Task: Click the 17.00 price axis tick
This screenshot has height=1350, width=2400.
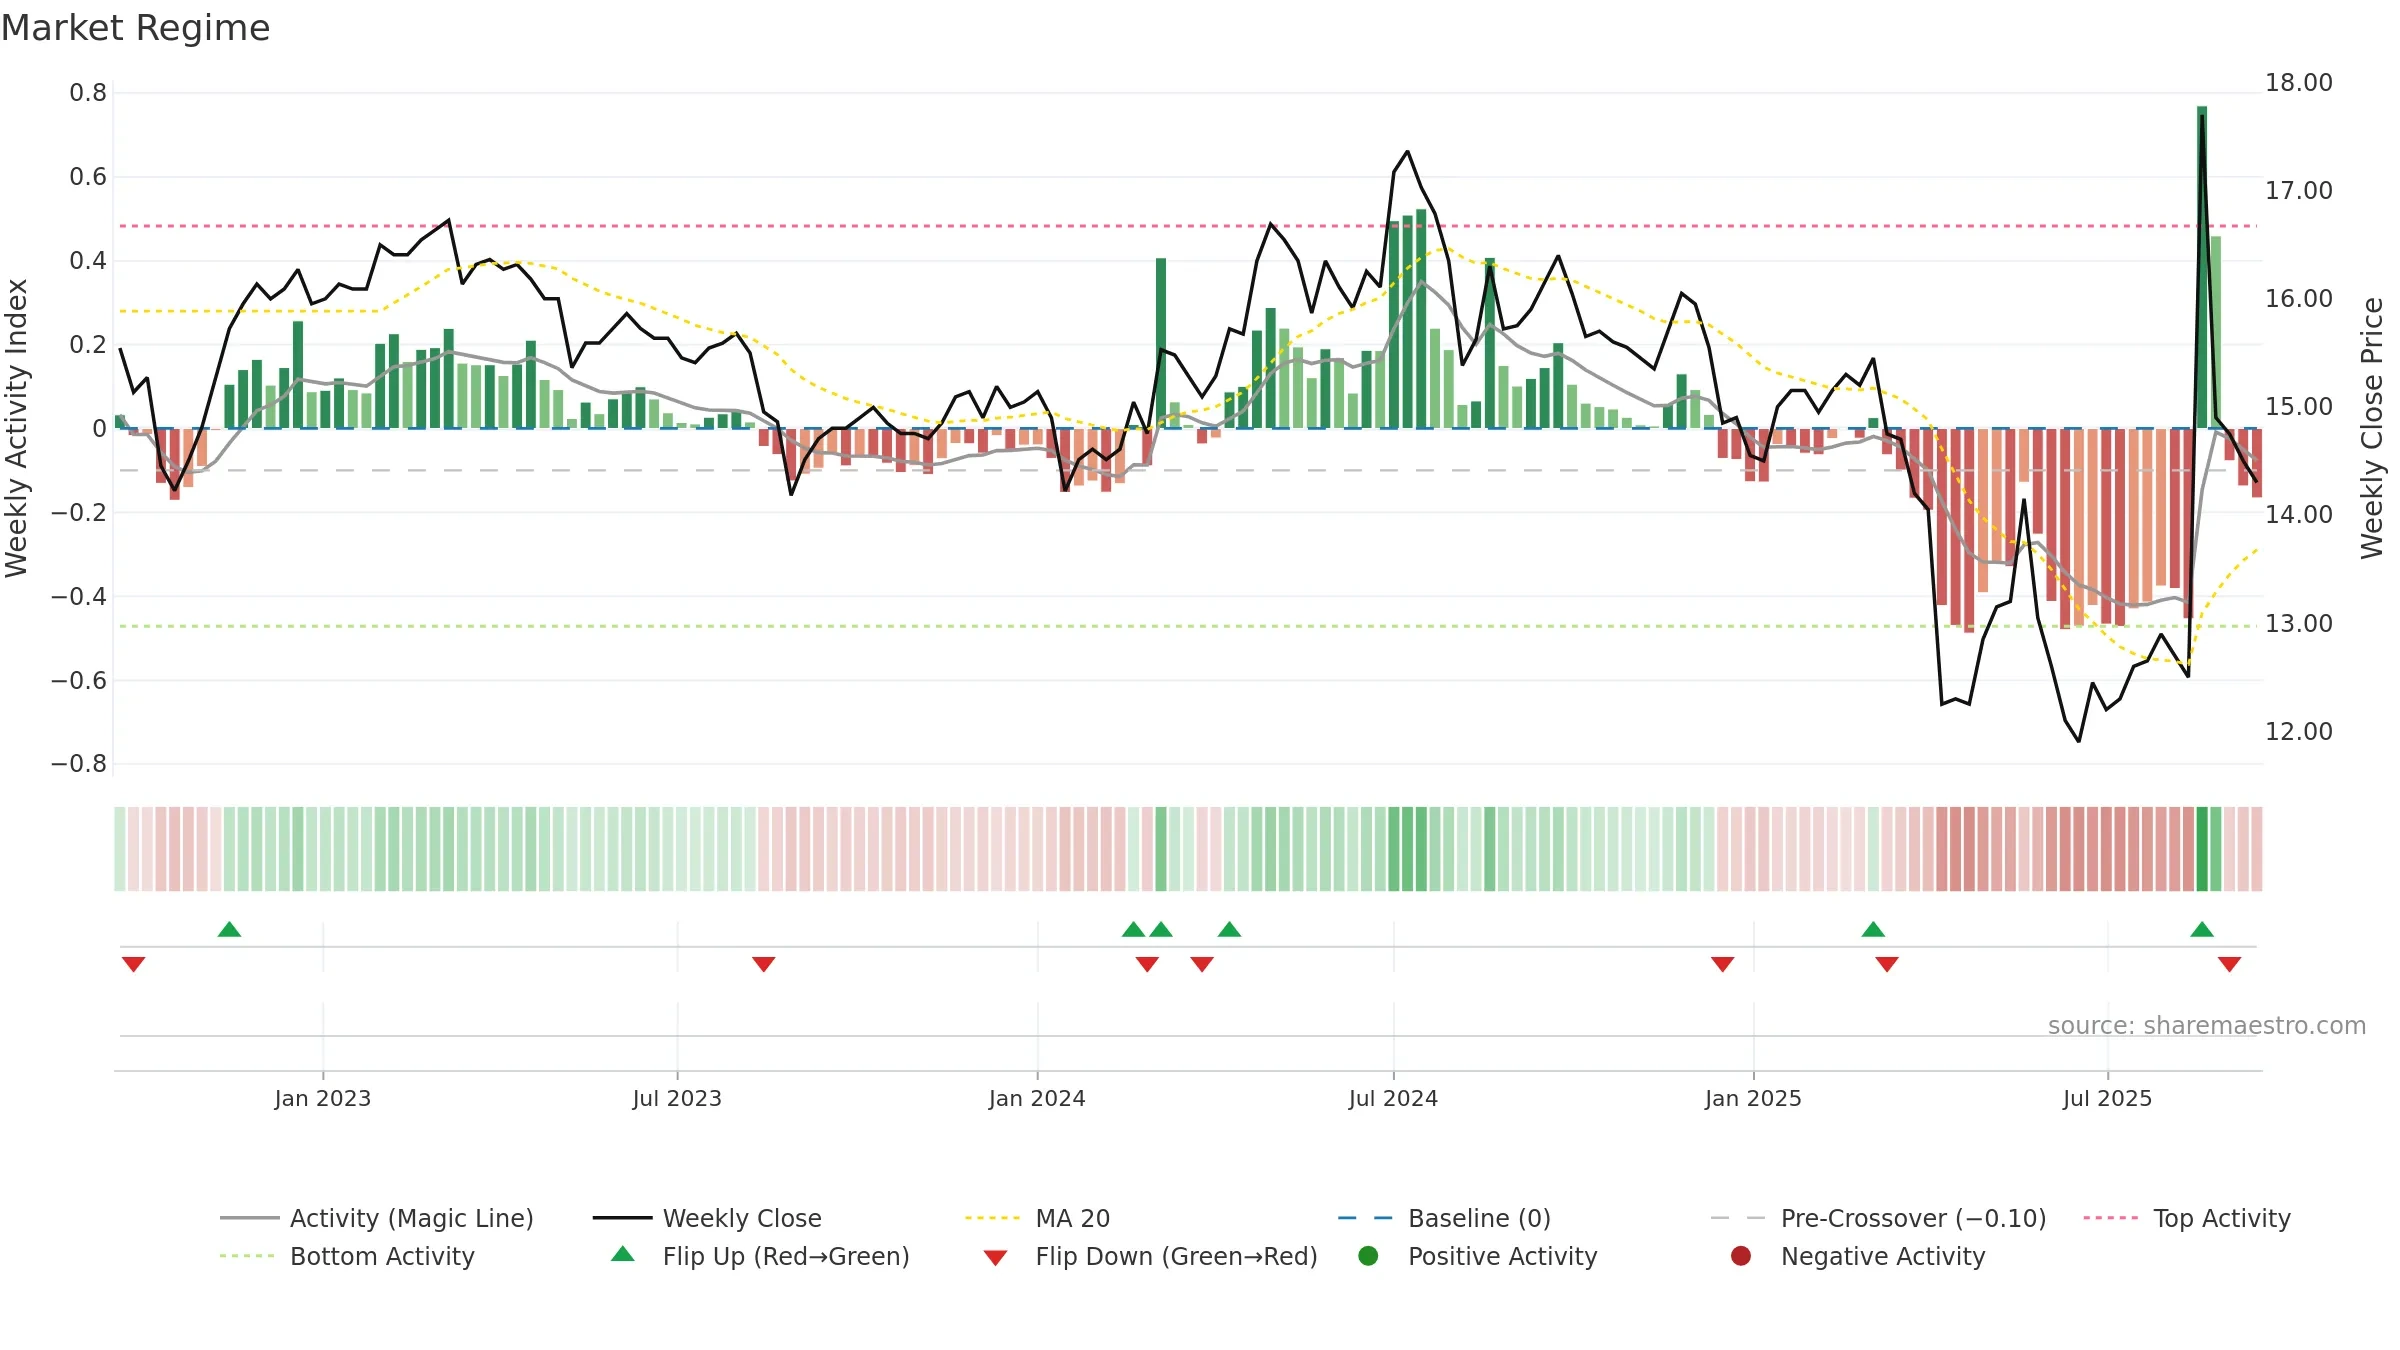Action: point(2299,190)
